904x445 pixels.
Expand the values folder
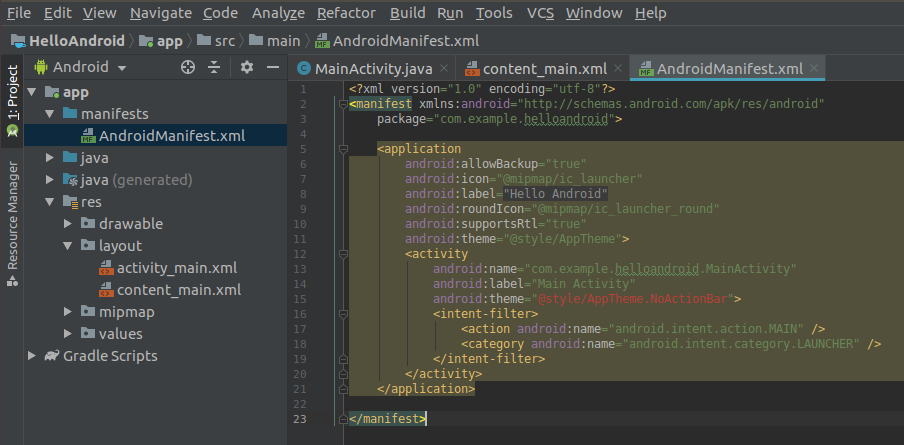coord(68,334)
